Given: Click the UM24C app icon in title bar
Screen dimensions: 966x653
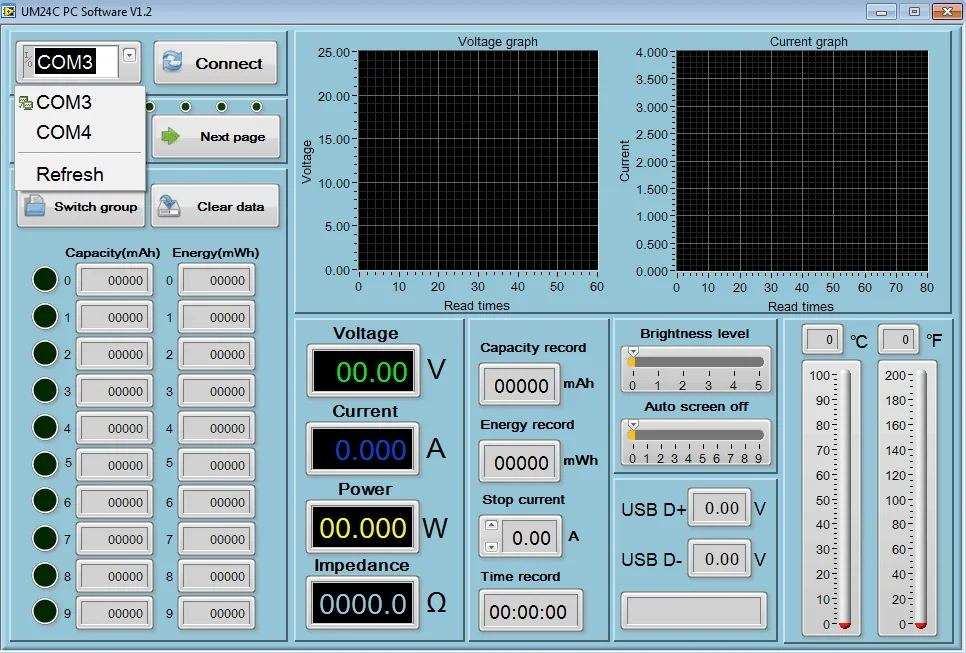Looking at the screenshot, I should [10, 10].
